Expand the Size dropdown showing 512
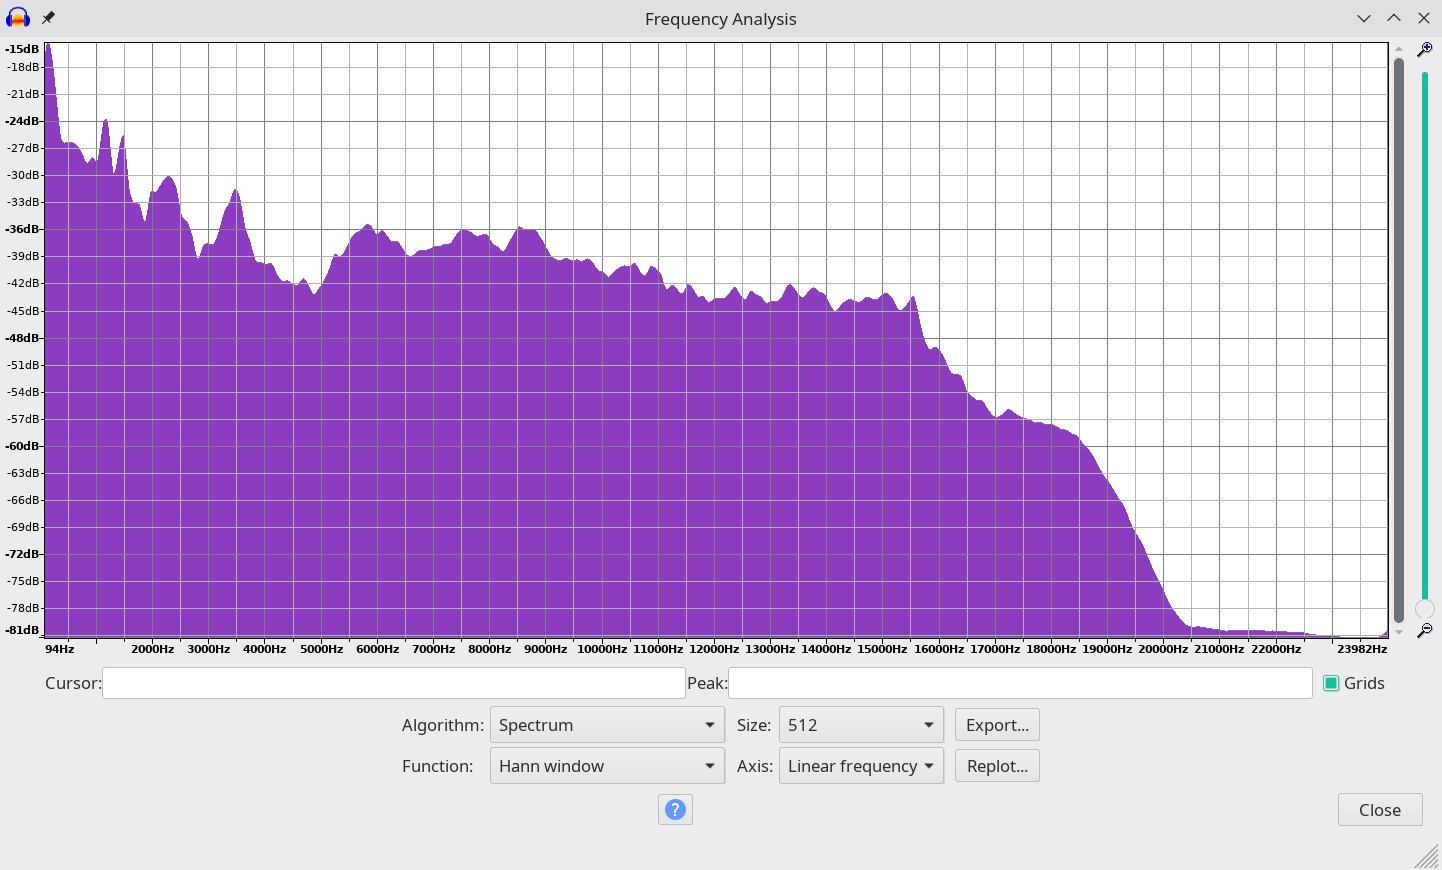The image size is (1442, 870). point(861,725)
